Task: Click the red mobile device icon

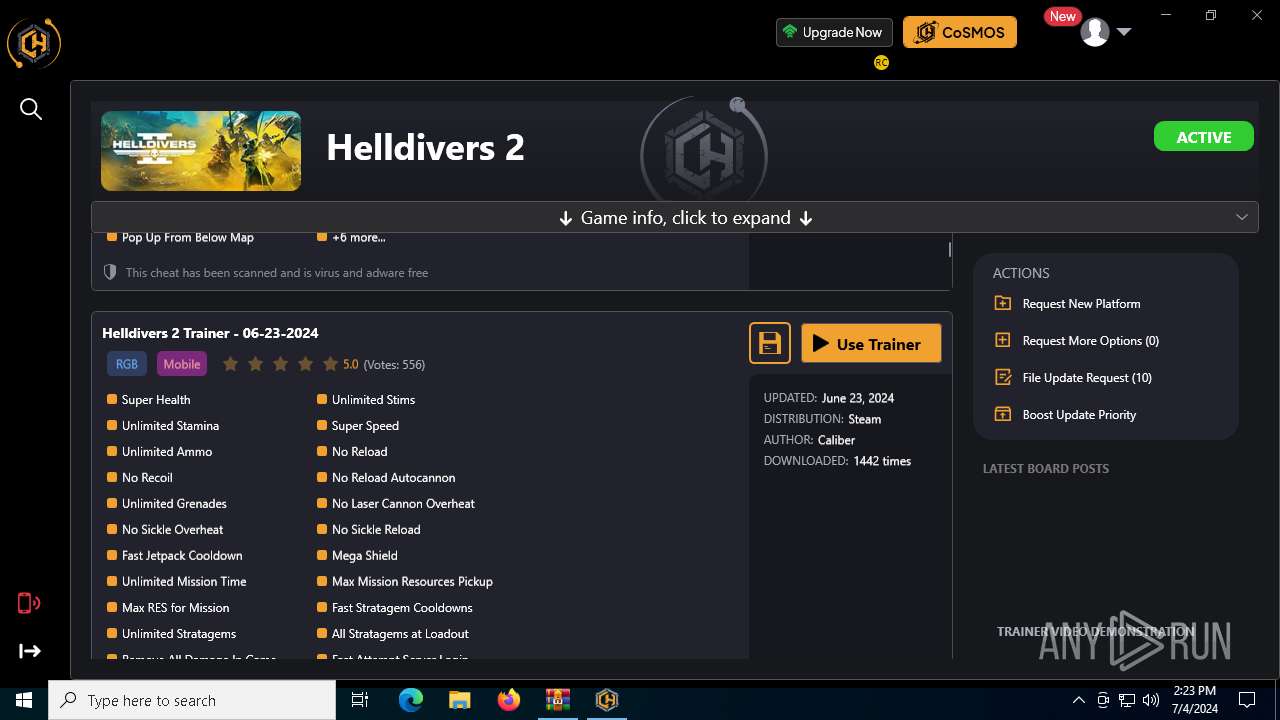Action: [29, 603]
